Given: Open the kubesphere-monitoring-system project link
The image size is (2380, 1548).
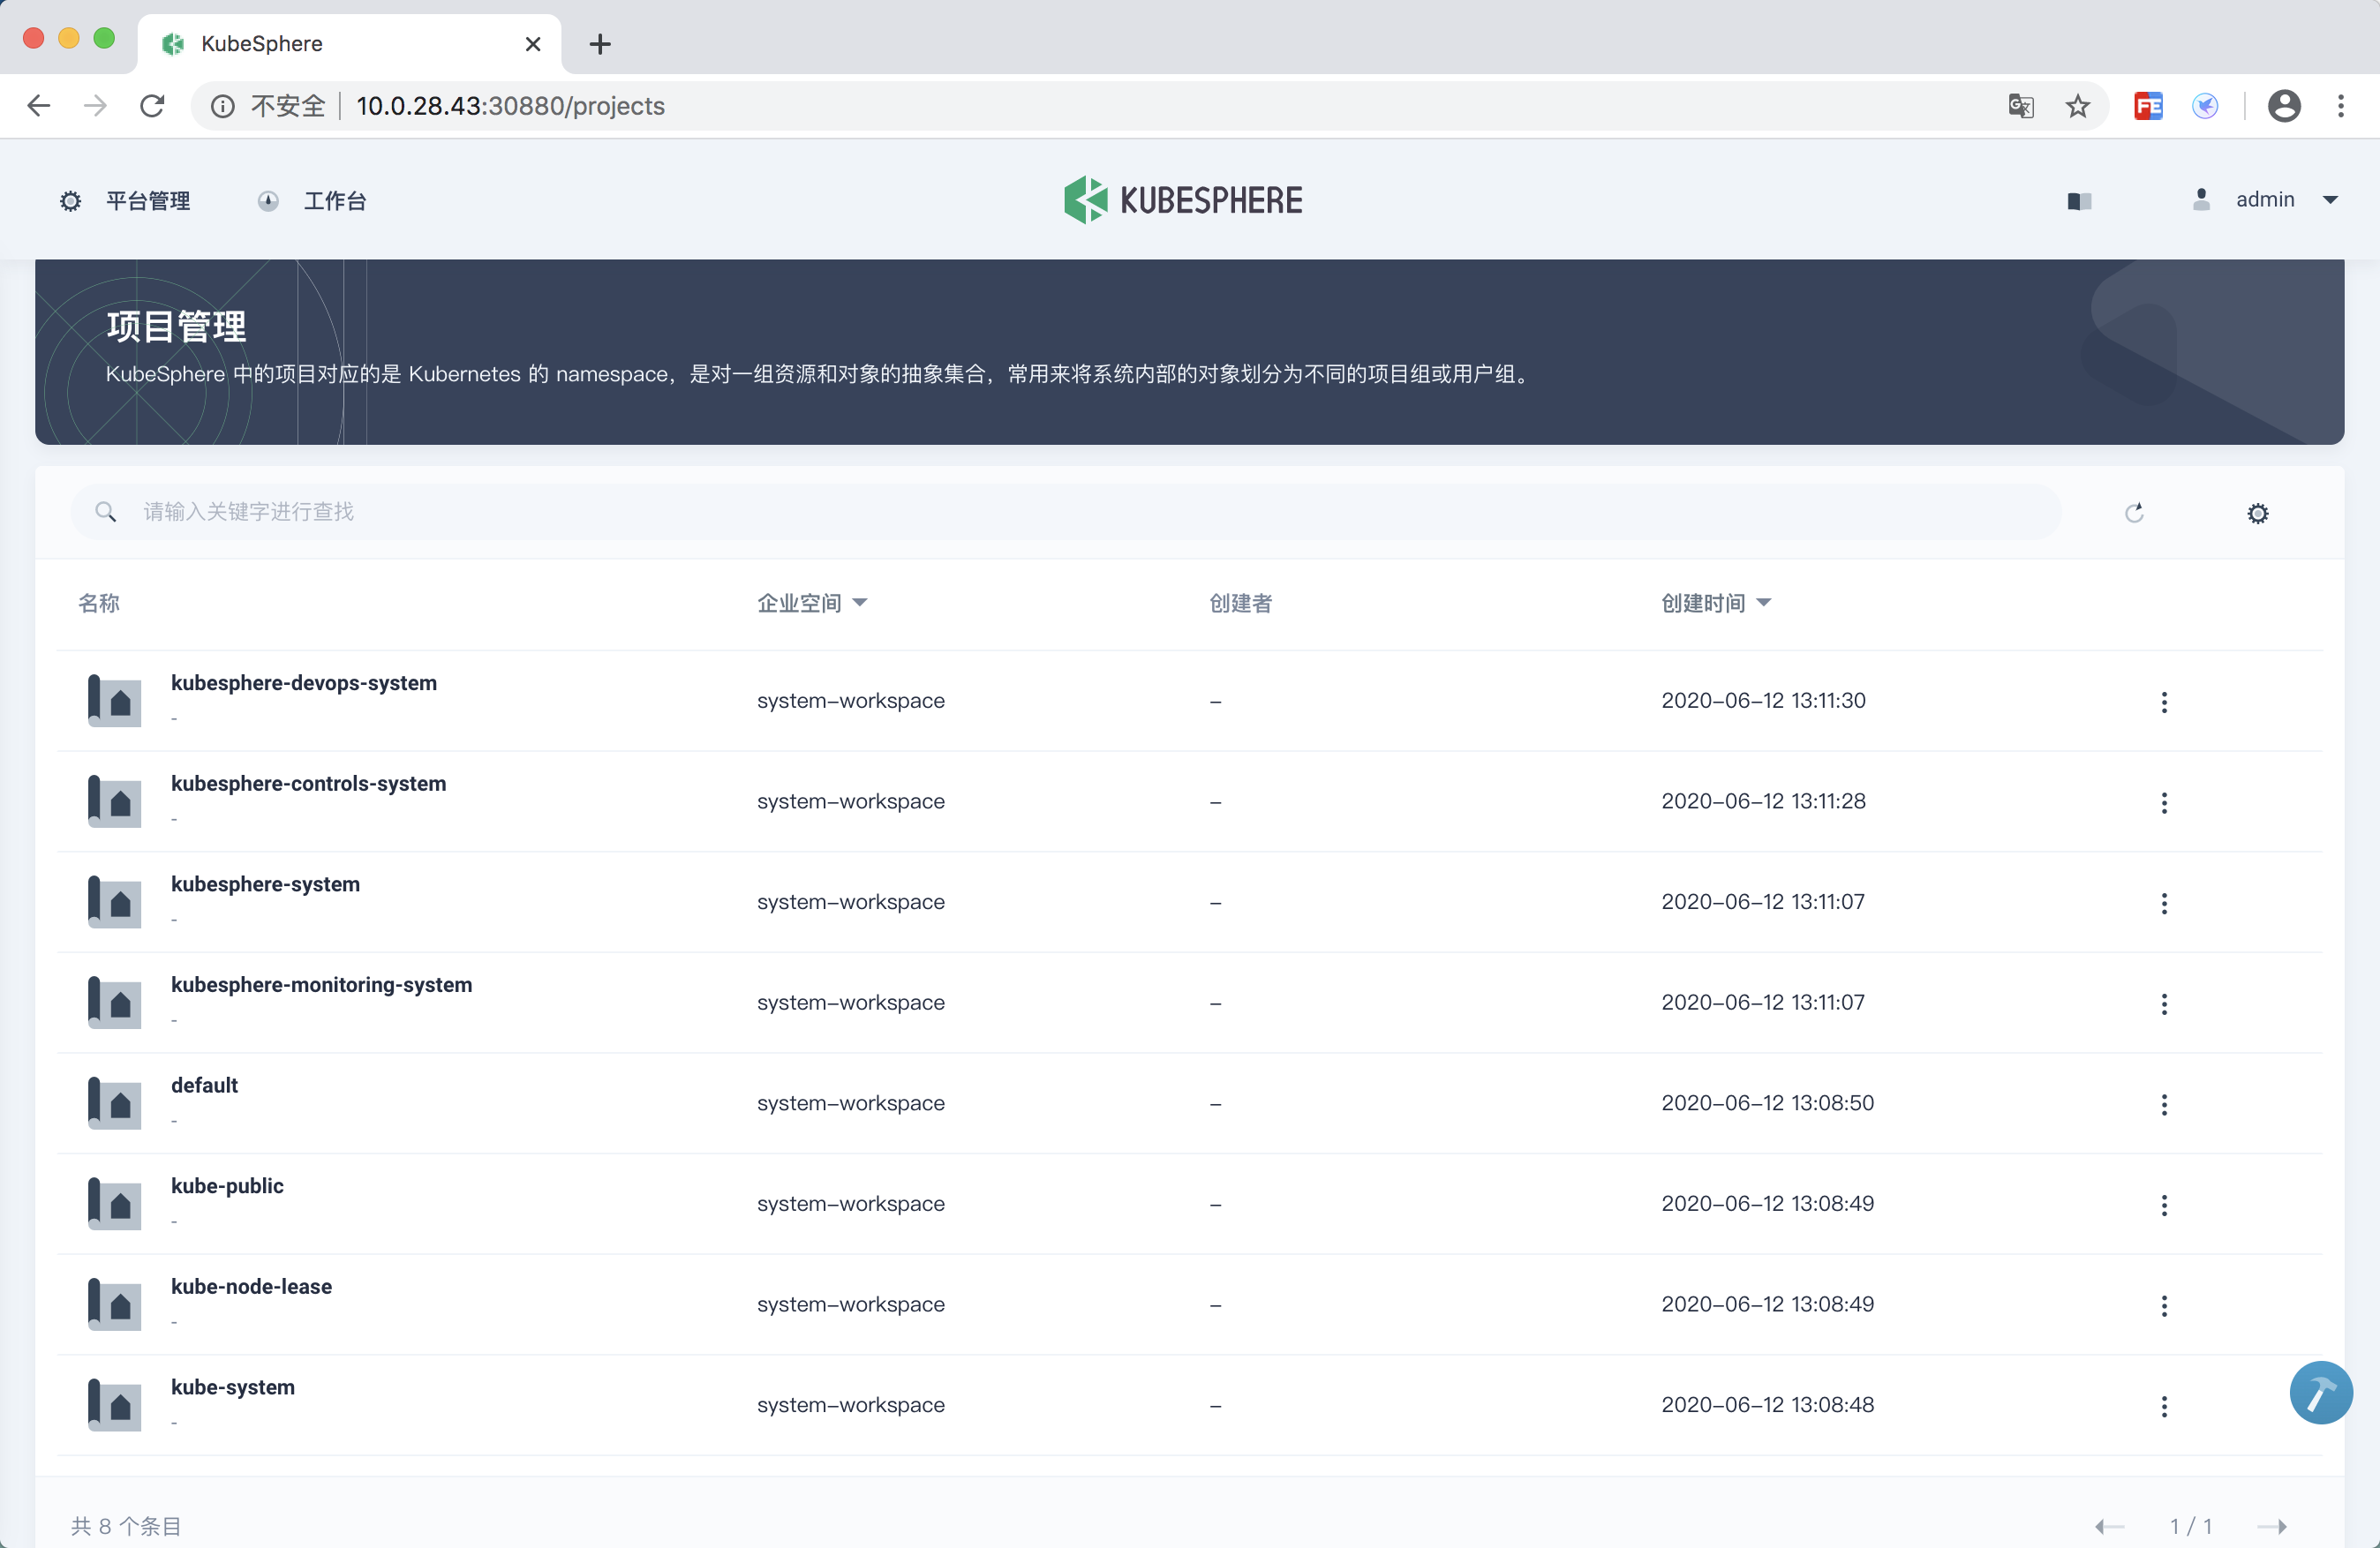Looking at the screenshot, I should pyautogui.click(x=321, y=984).
